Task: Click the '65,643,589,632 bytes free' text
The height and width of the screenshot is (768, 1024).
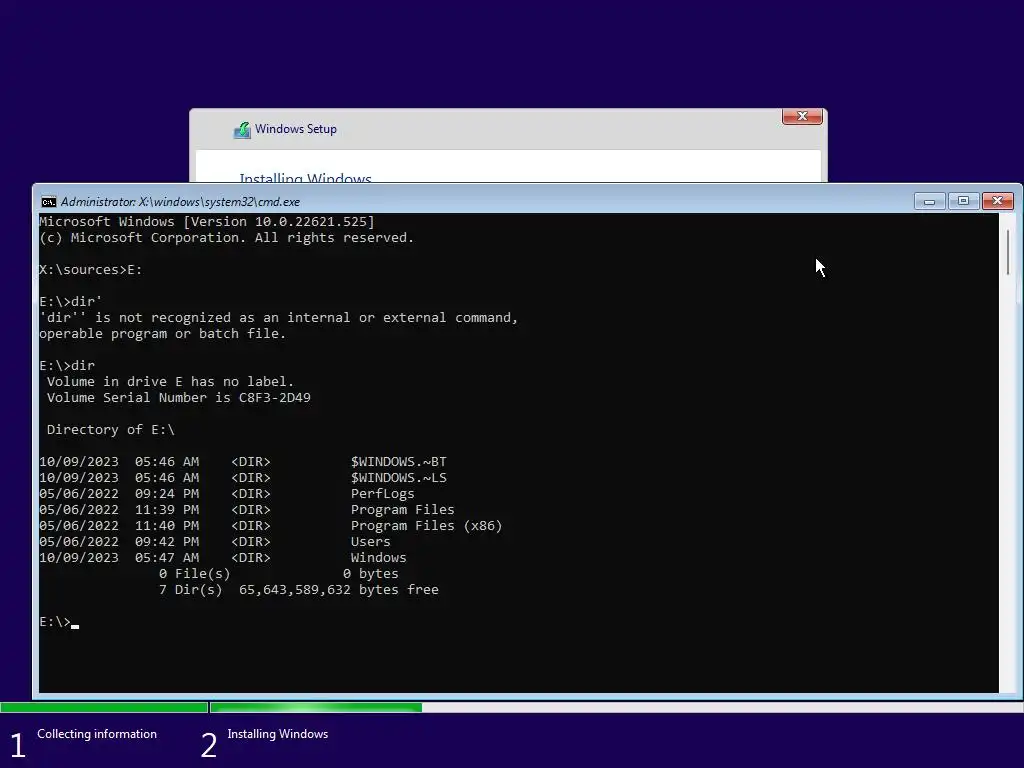Action: point(338,590)
